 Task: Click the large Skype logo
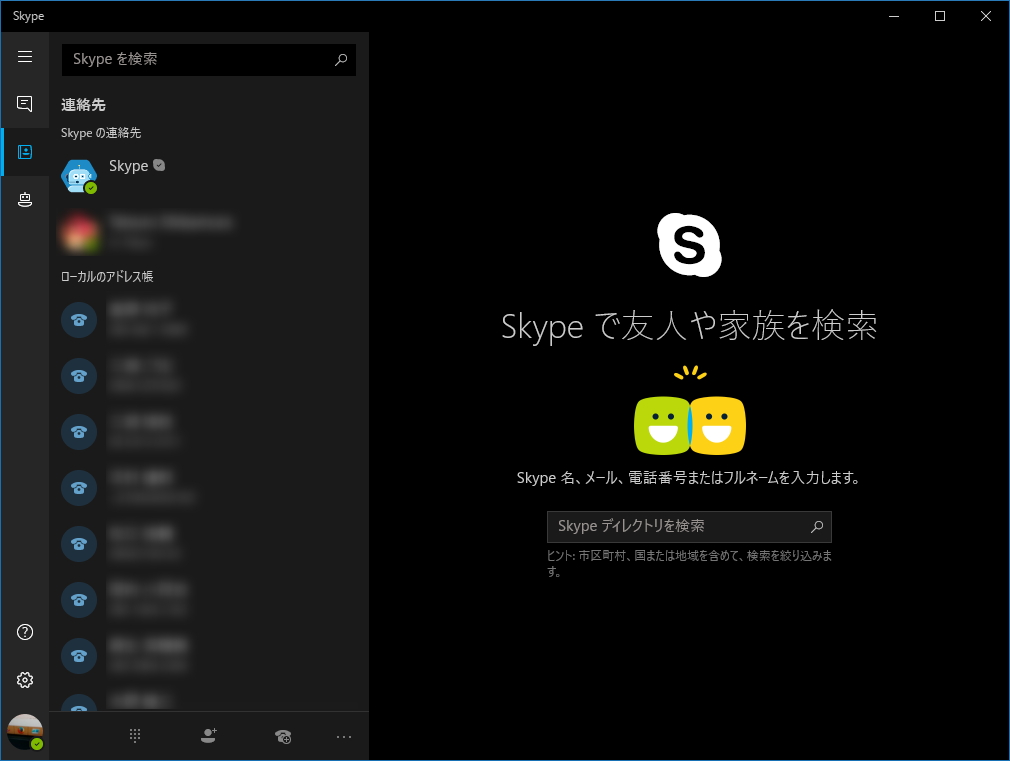click(x=689, y=245)
